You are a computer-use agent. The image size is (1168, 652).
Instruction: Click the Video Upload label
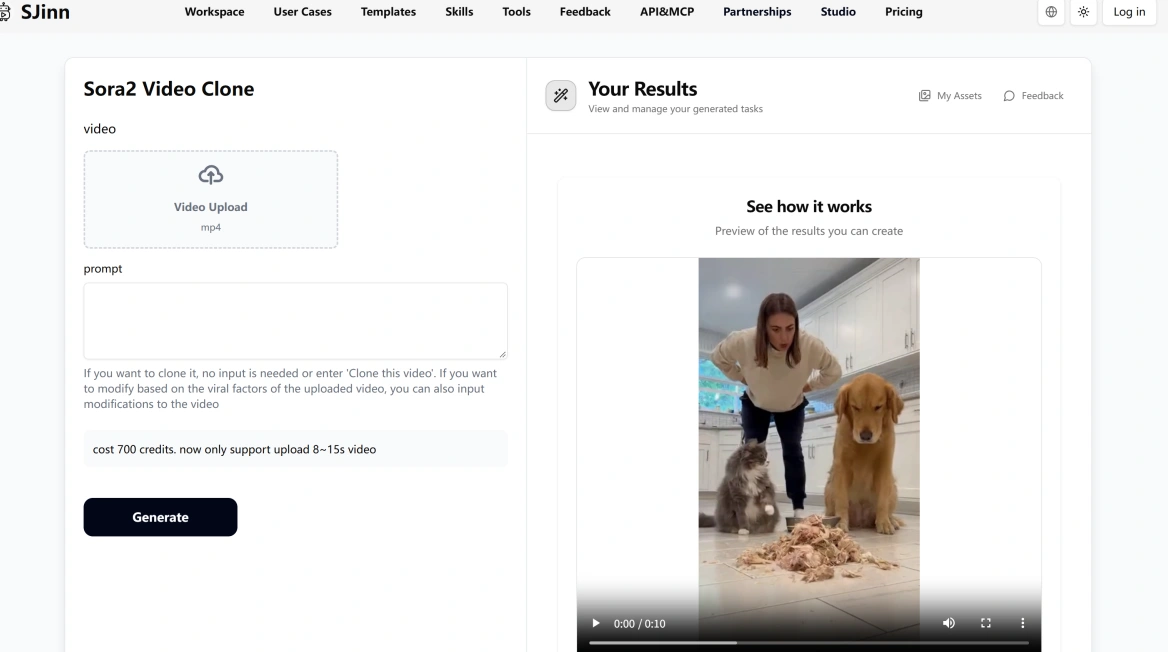pyautogui.click(x=211, y=207)
